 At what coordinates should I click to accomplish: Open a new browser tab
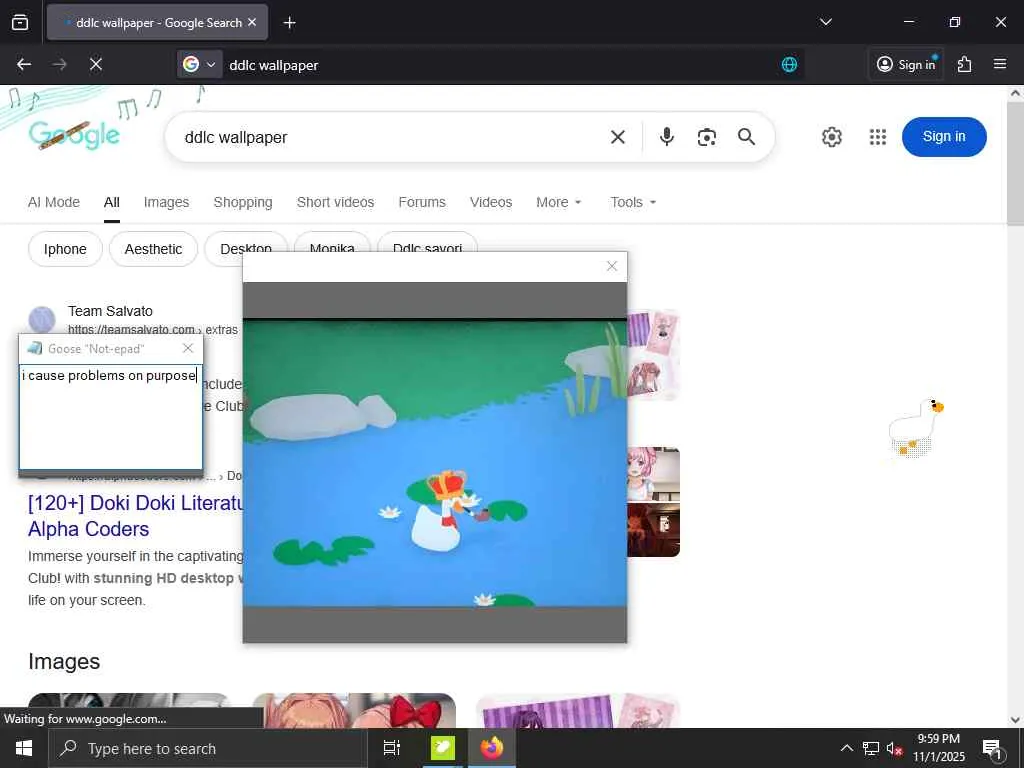289,23
